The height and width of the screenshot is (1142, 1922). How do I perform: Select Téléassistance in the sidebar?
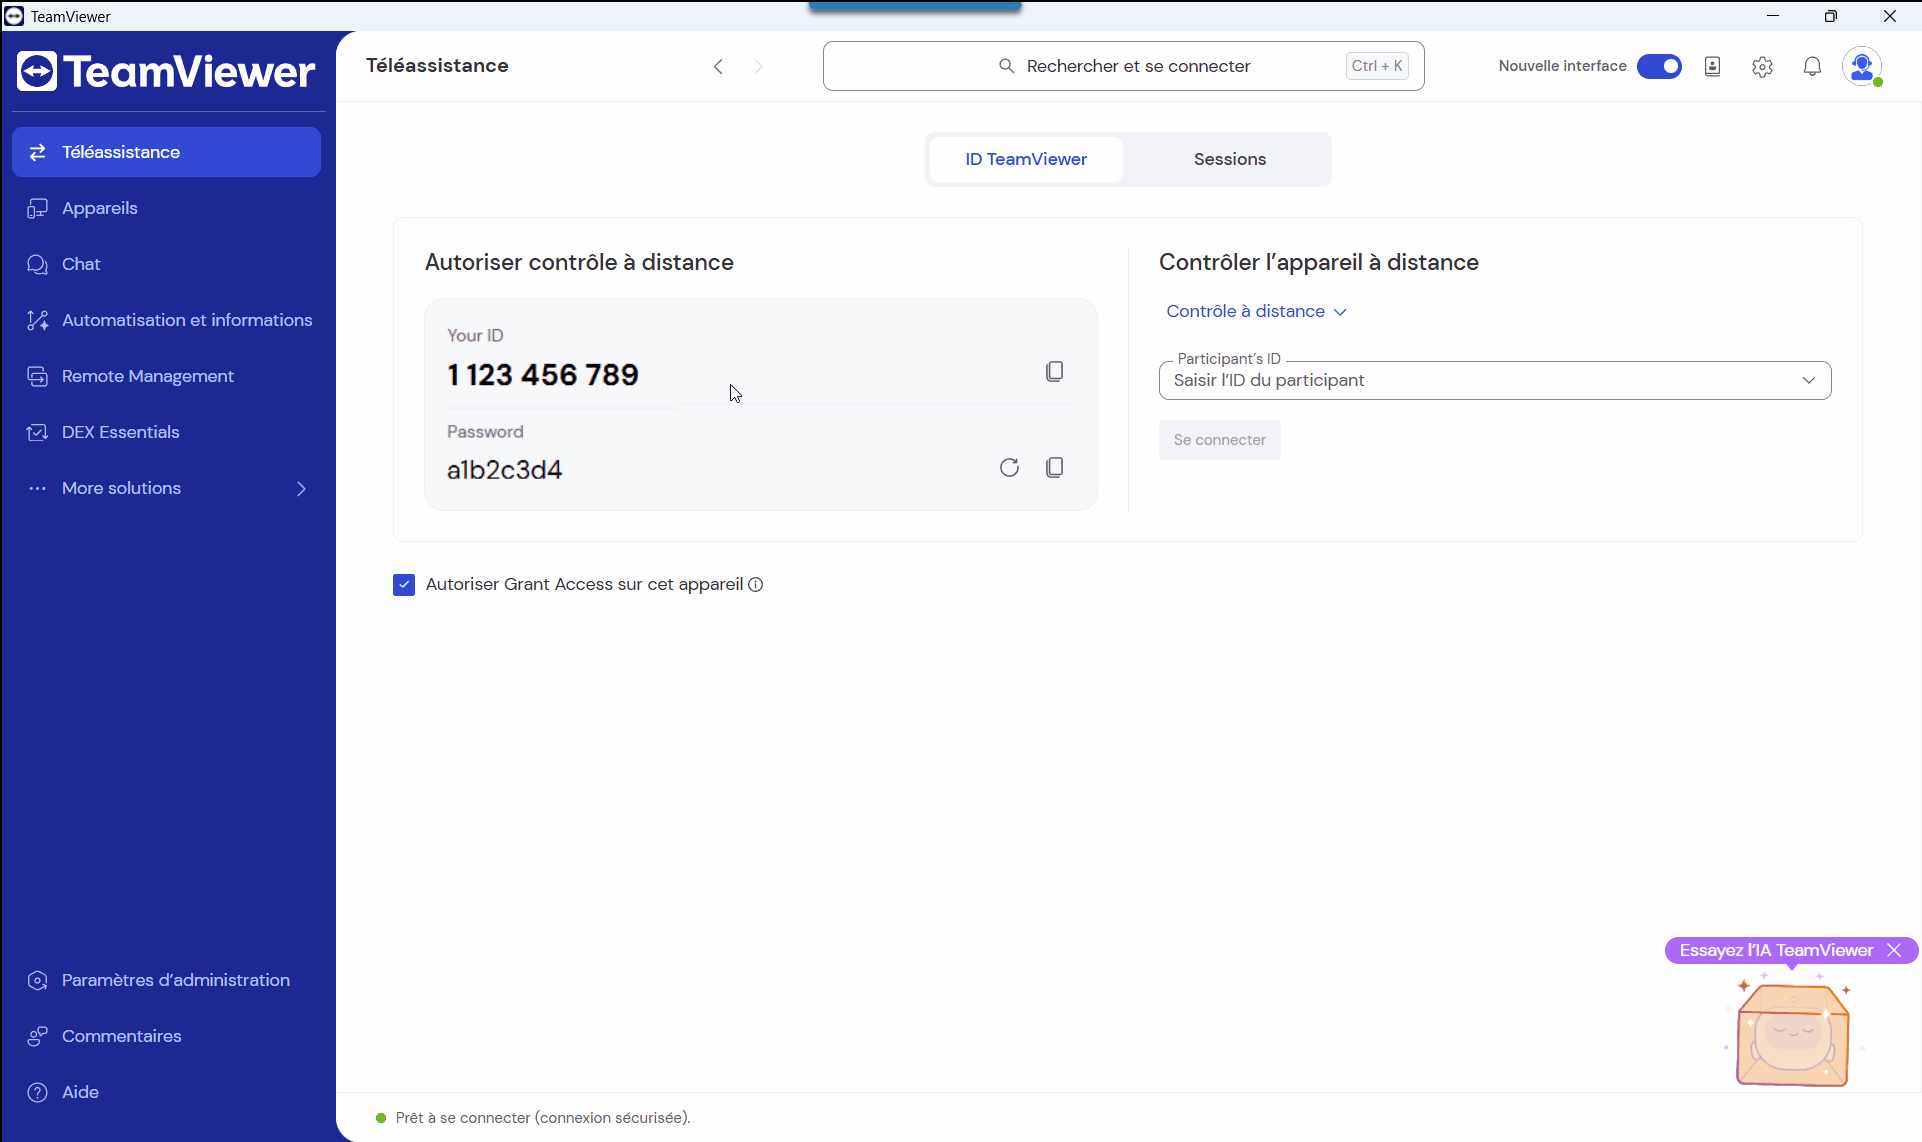[x=166, y=152]
